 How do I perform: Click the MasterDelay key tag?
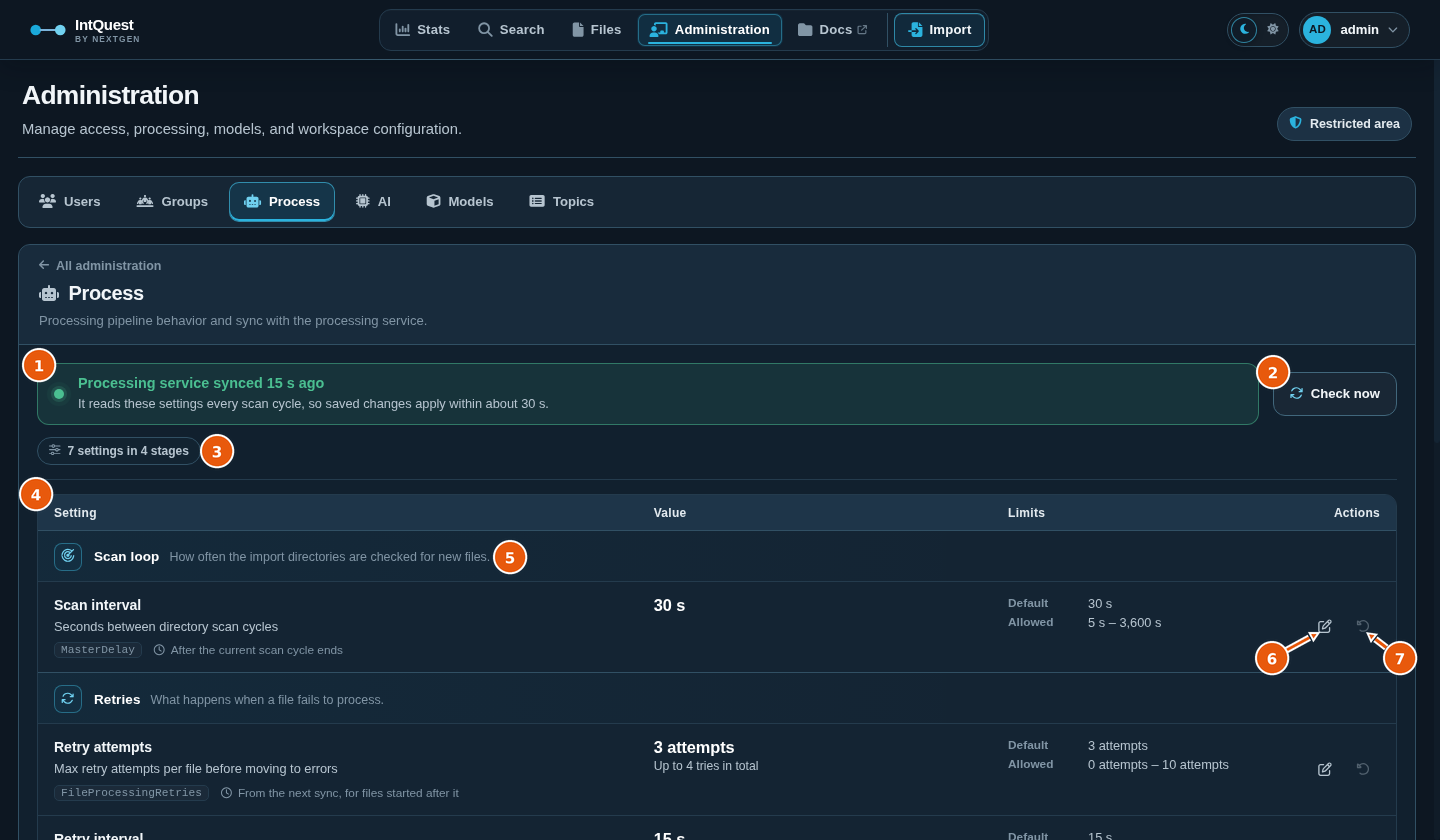pos(98,650)
